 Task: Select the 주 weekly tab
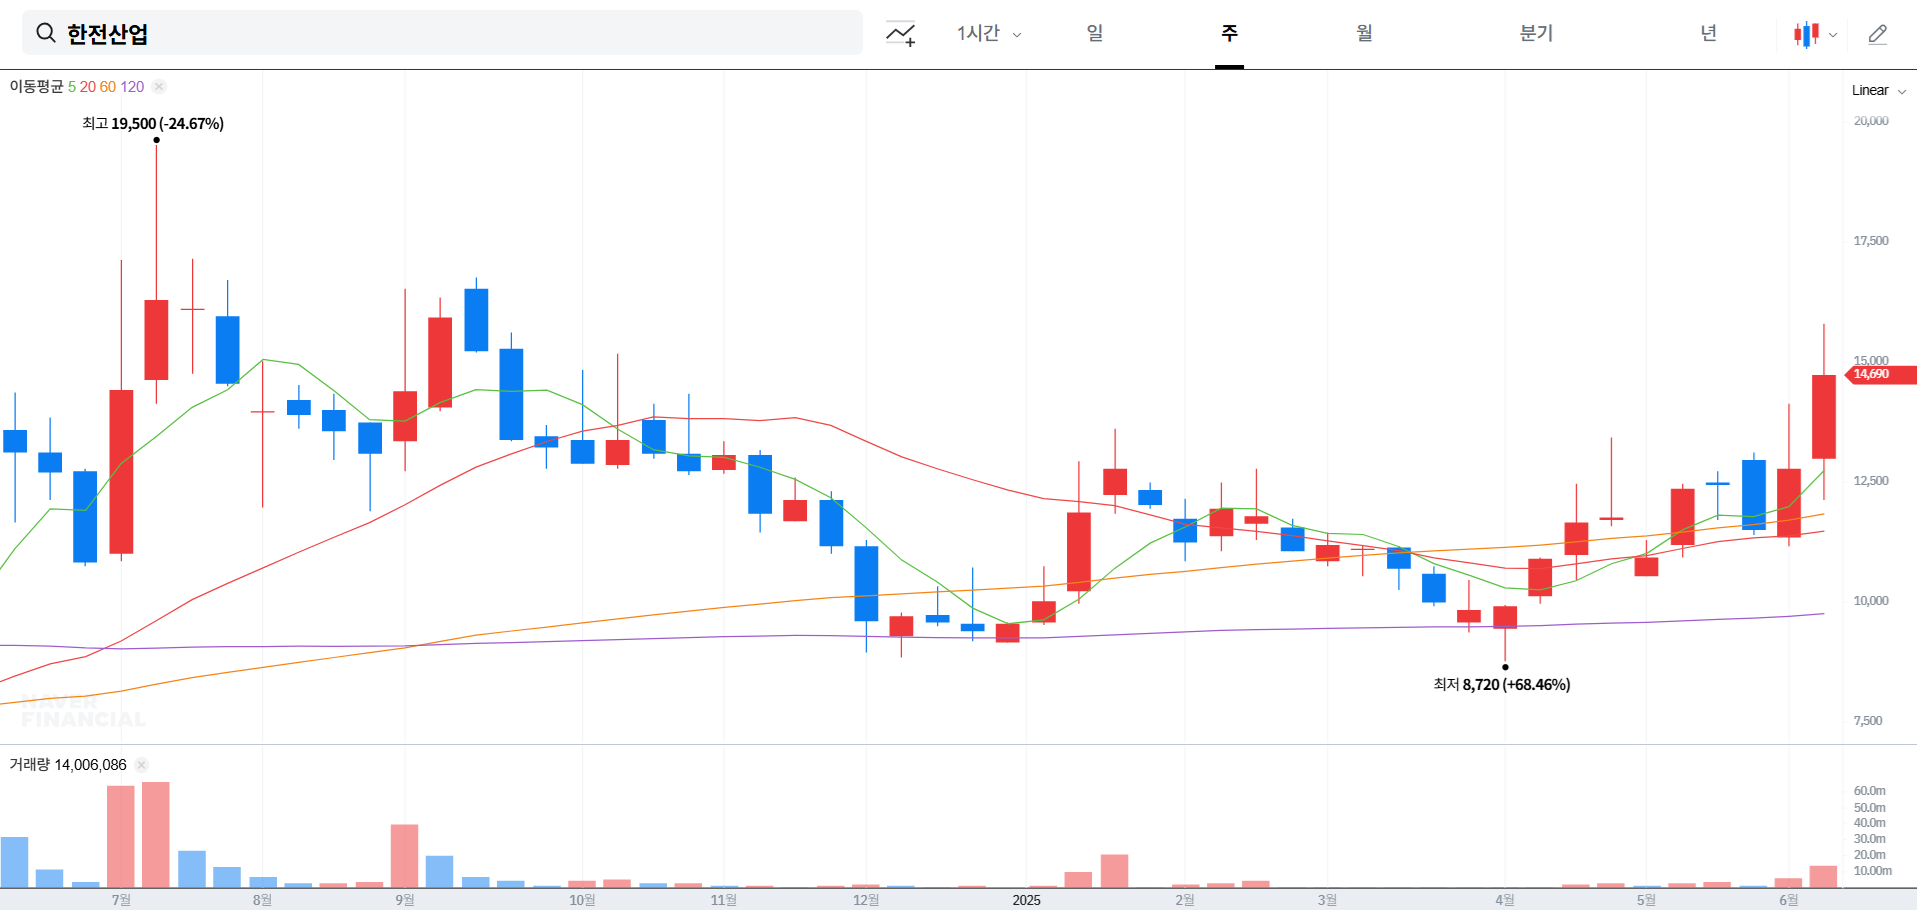1229,33
